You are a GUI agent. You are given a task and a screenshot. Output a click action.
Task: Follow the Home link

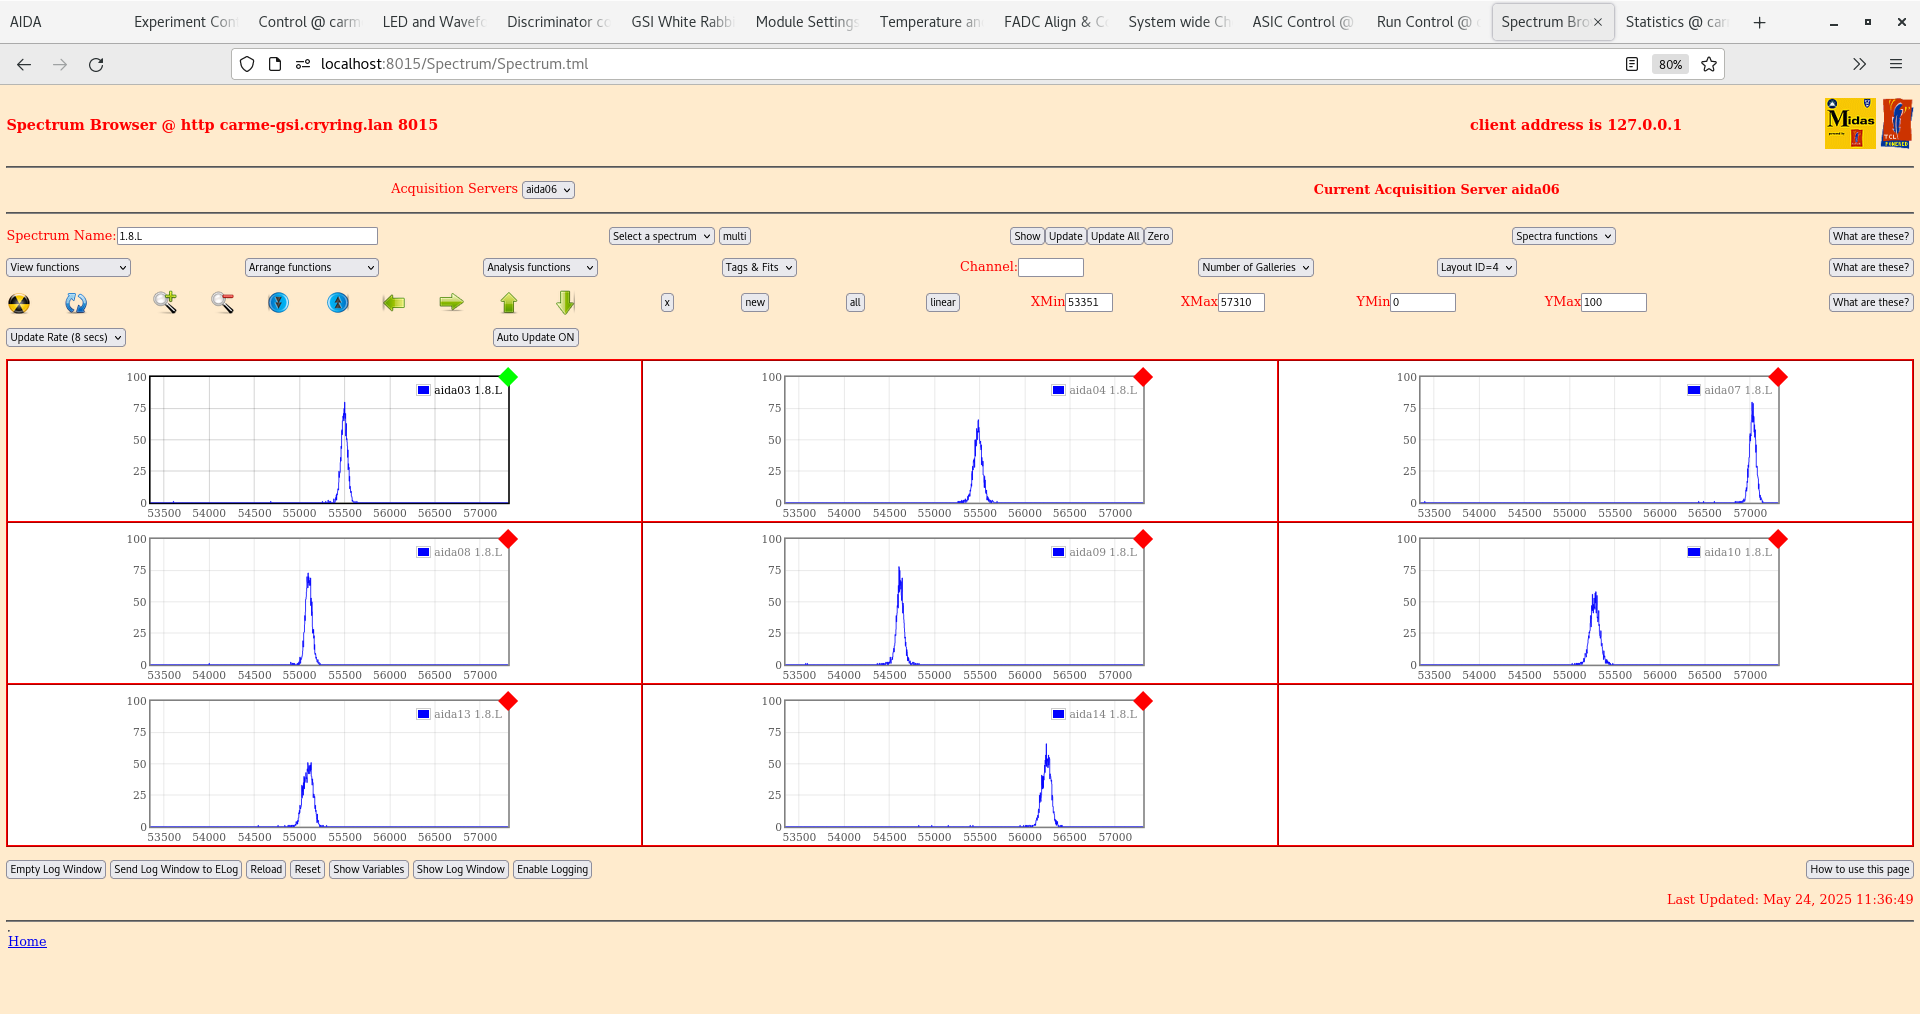coord(27,942)
